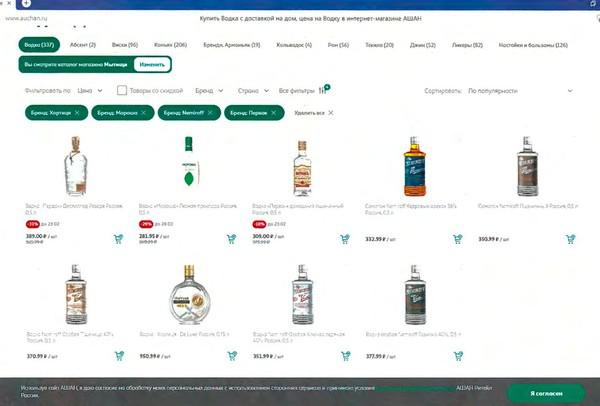This screenshot has width=600, height=406.
Task: Open the 350.99 ₽ Nemiroff bottle image
Action: (527, 166)
